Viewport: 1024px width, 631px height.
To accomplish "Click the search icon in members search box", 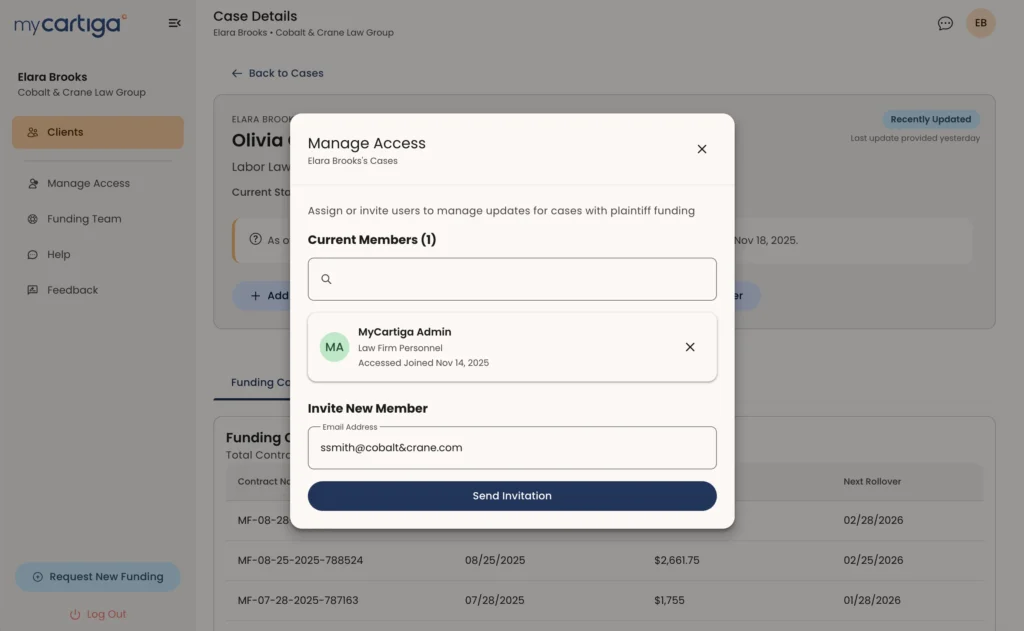I will click(326, 279).
